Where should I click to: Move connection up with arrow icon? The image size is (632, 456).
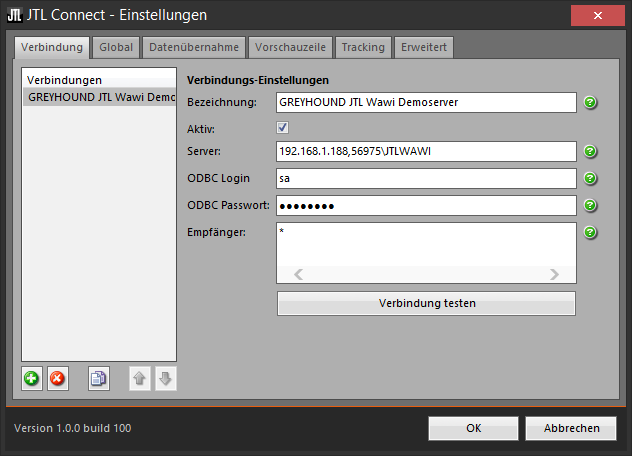139,379
